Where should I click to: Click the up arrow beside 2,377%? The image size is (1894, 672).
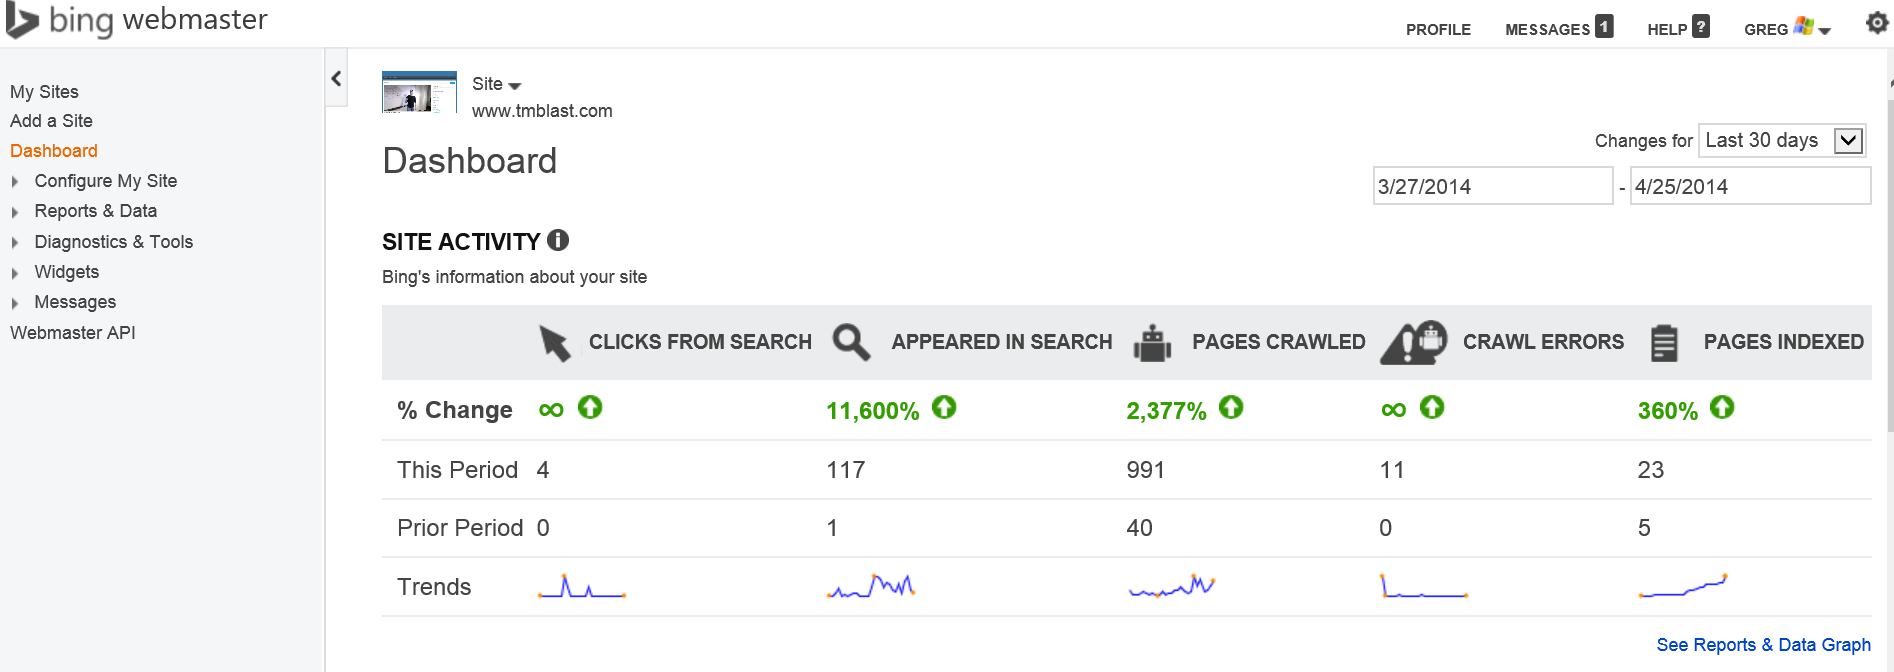coord(1231,407)
